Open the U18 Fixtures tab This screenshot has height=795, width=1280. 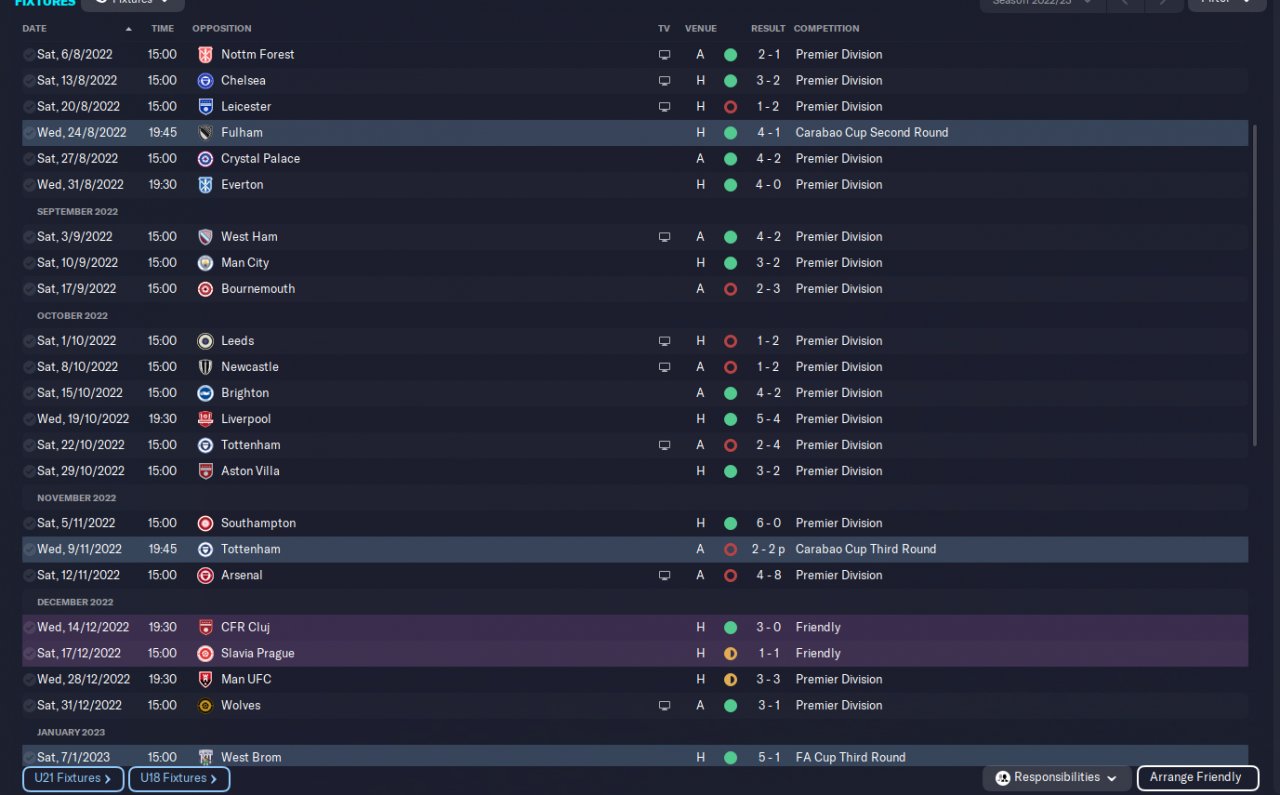point(179,778)
